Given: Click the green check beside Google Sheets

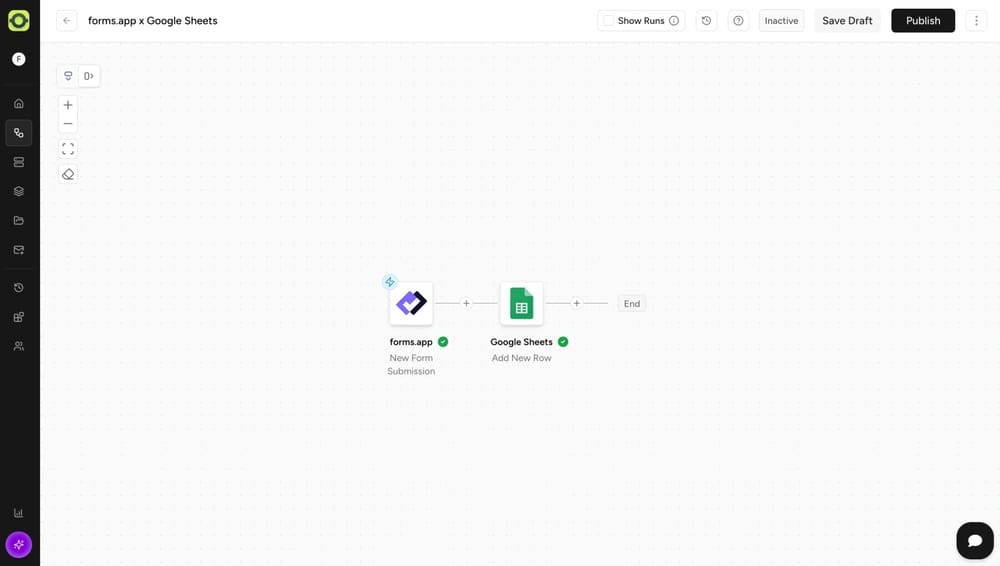Looking at the screenshot, I should [x=563, y=342].
